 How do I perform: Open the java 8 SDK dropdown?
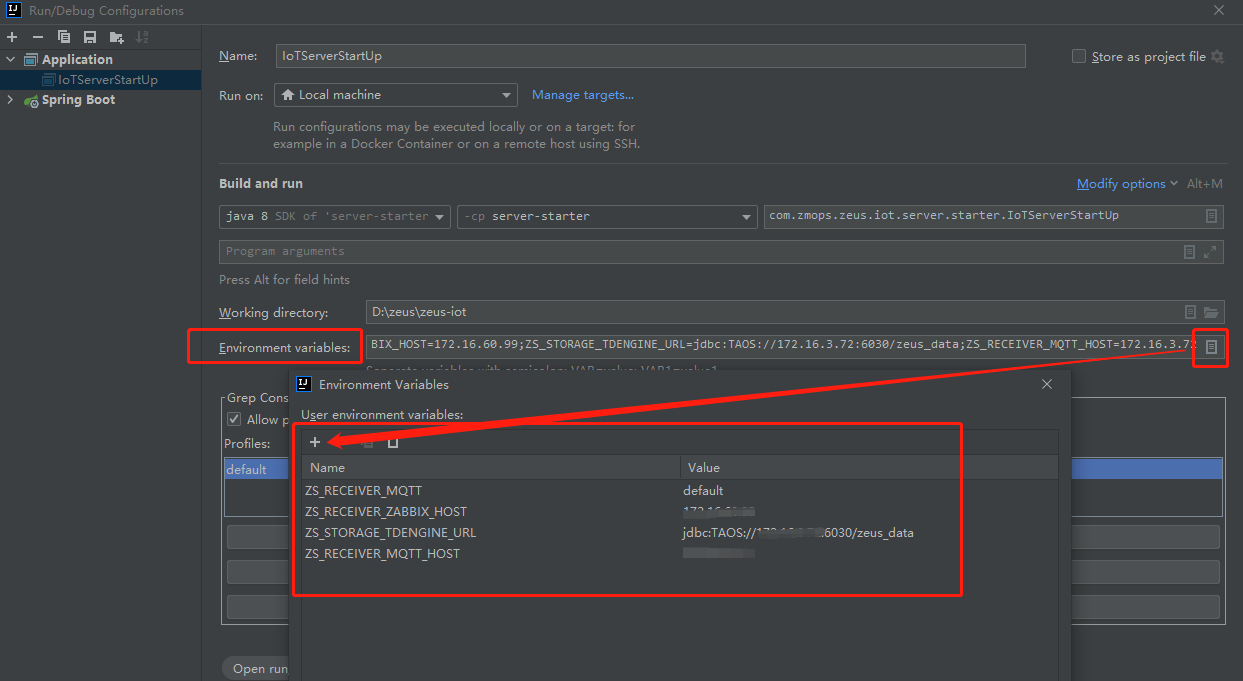tap(334, 216)
